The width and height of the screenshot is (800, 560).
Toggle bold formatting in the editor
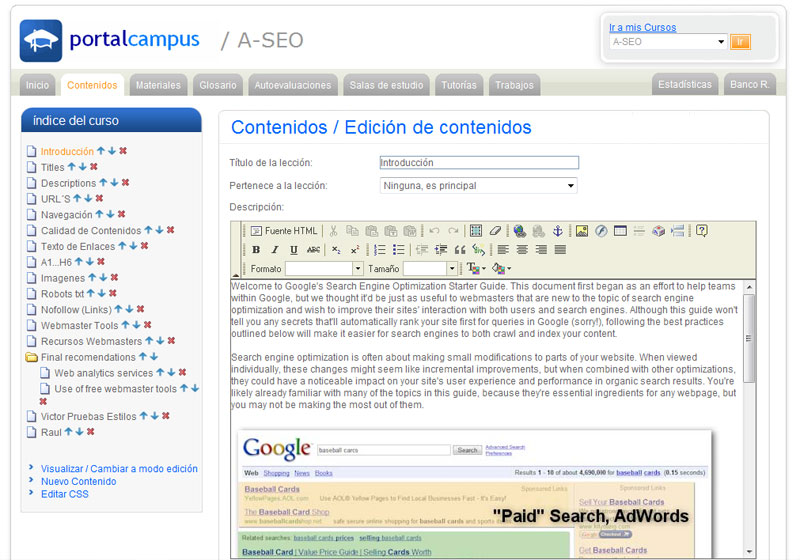256,250
